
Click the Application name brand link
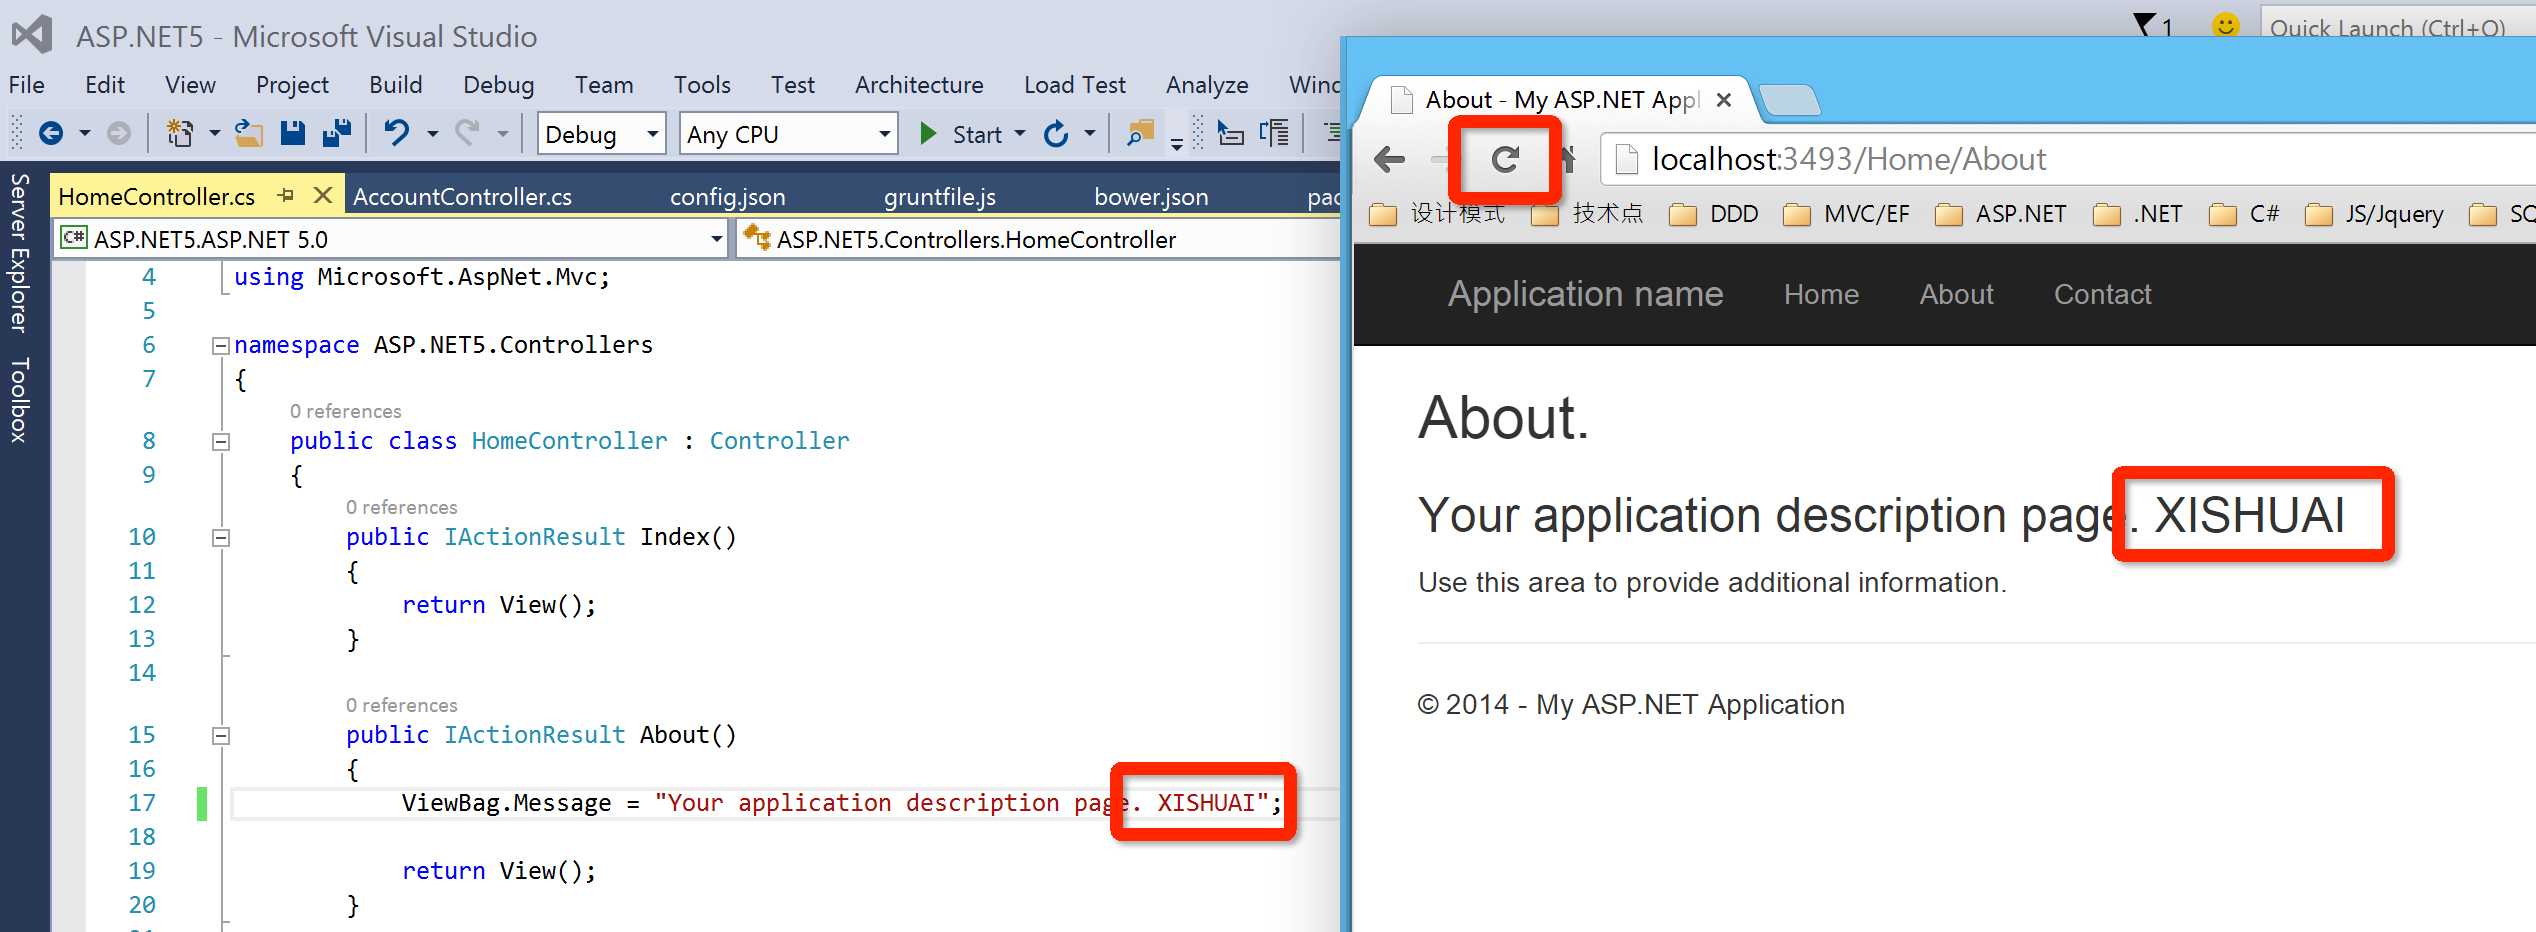click(x=1585, y=294)
